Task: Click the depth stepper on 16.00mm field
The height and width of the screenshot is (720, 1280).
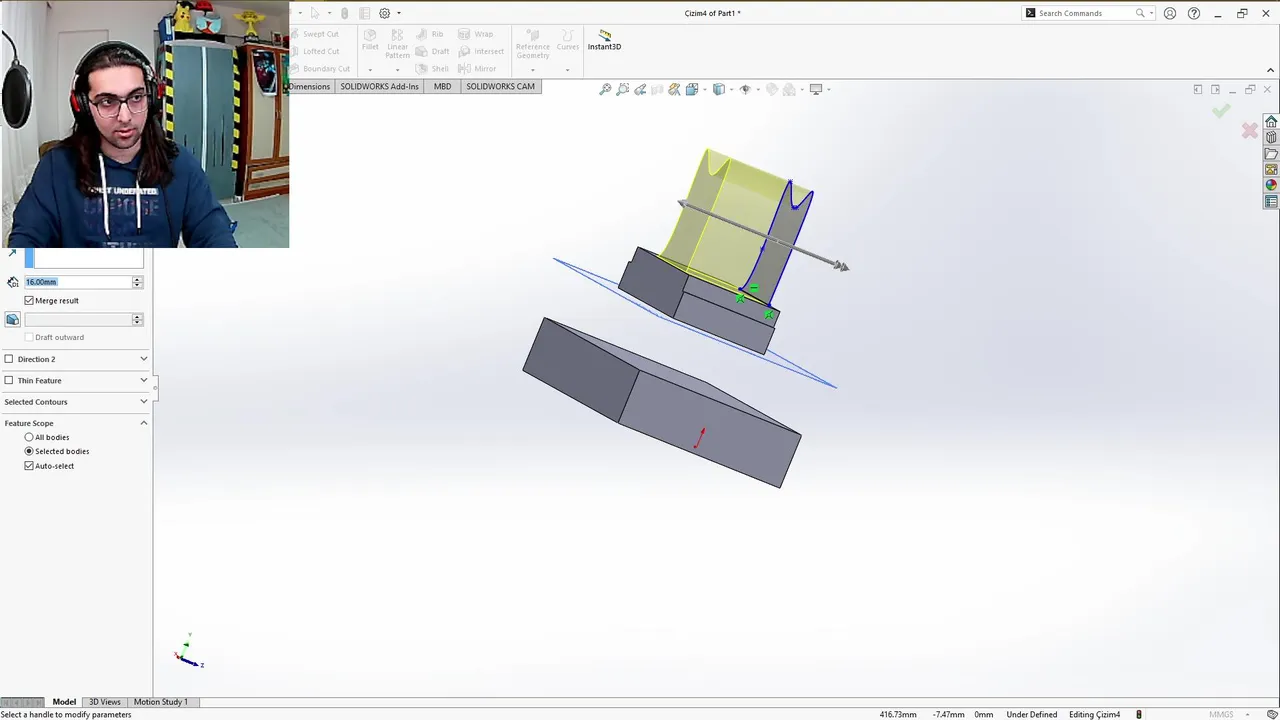Action: (x=137, y=282)
